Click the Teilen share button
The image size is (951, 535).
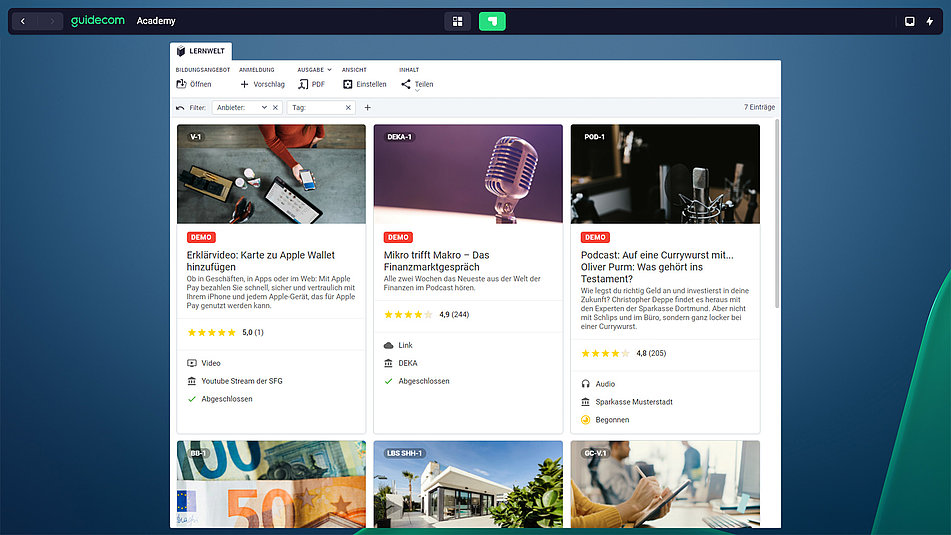pos(417,84)
